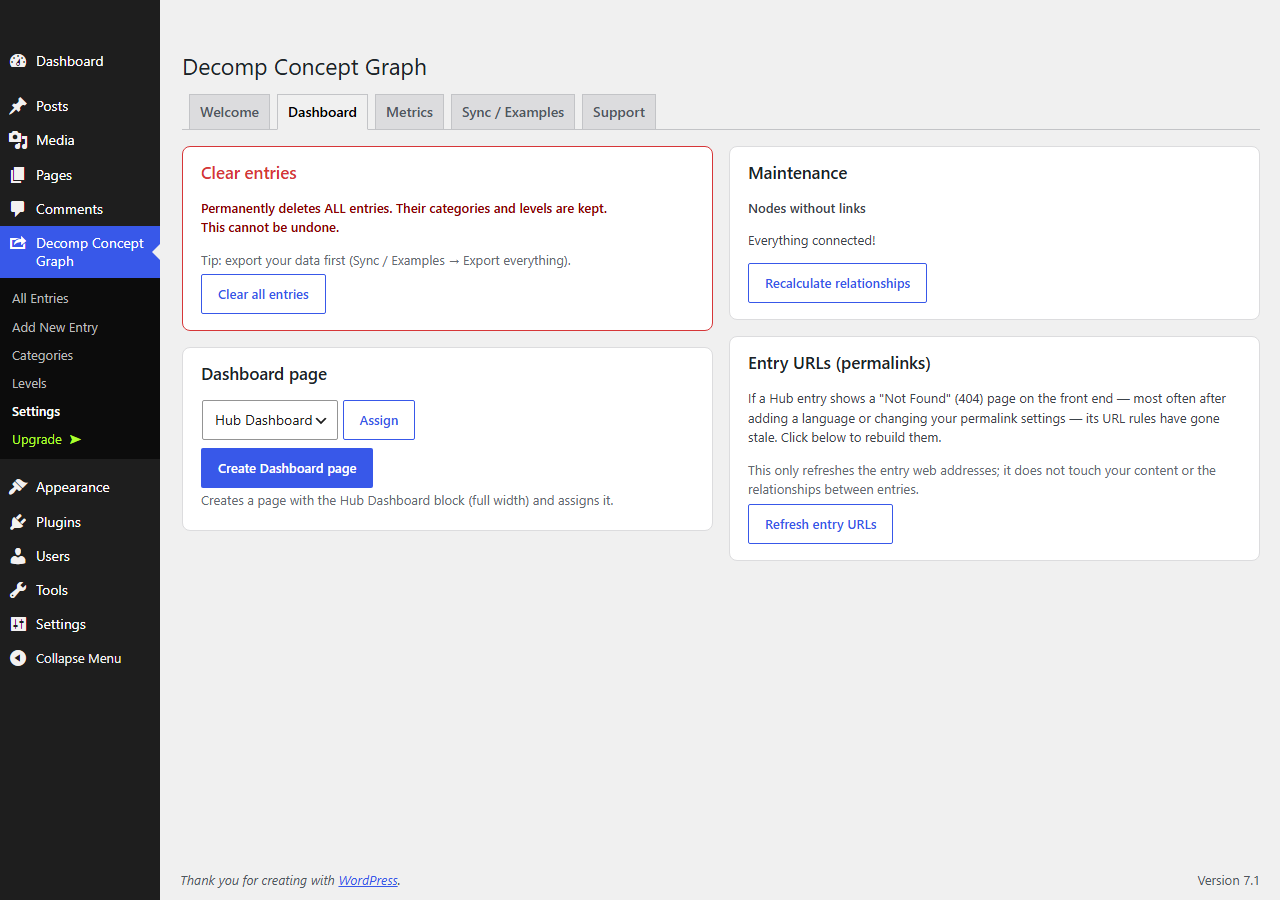
Task: Click the Maintenance heading
Action: (x=797, y=173)
